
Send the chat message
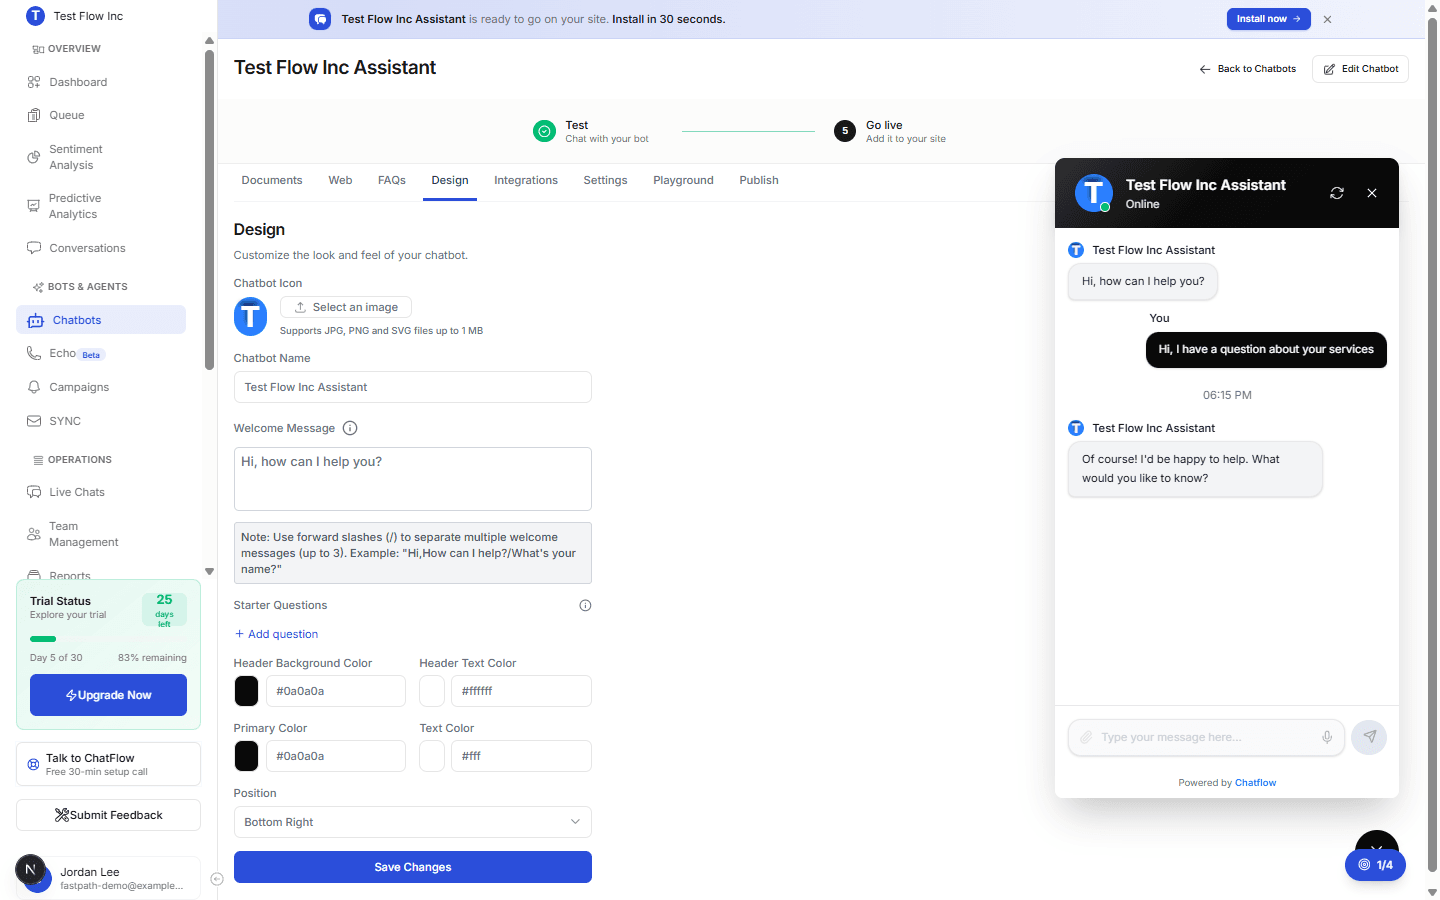point(1369,737)
